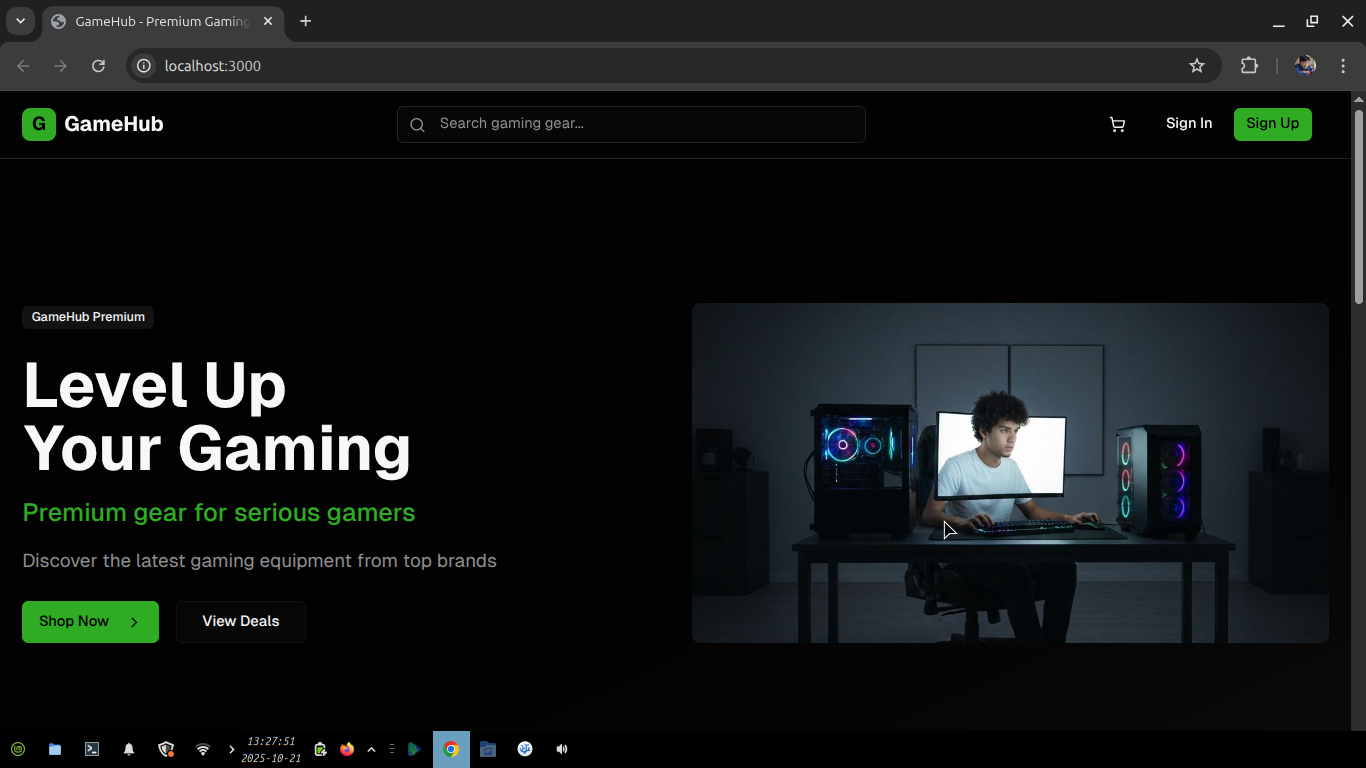Click the GameHub logo icon
This screenshot has height=768, width=1366.
point(38,124)
